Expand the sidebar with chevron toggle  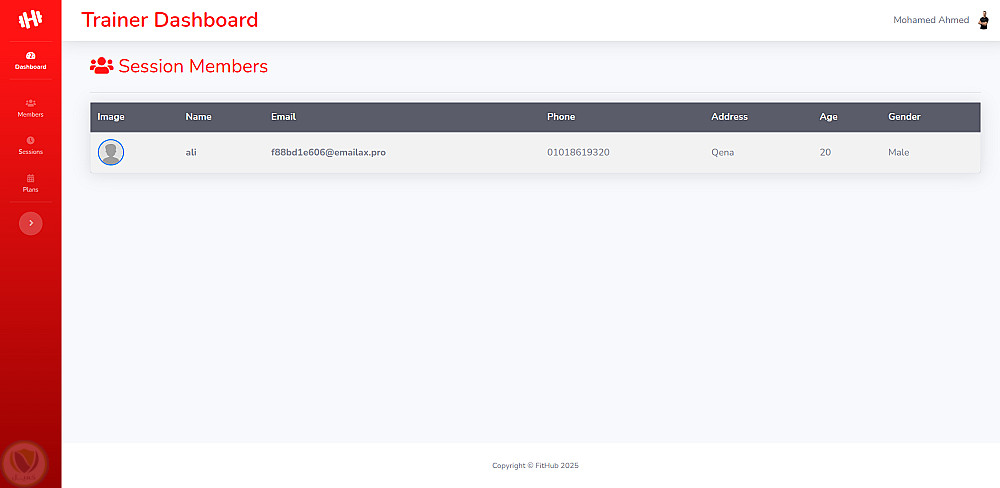coord(31,223)
